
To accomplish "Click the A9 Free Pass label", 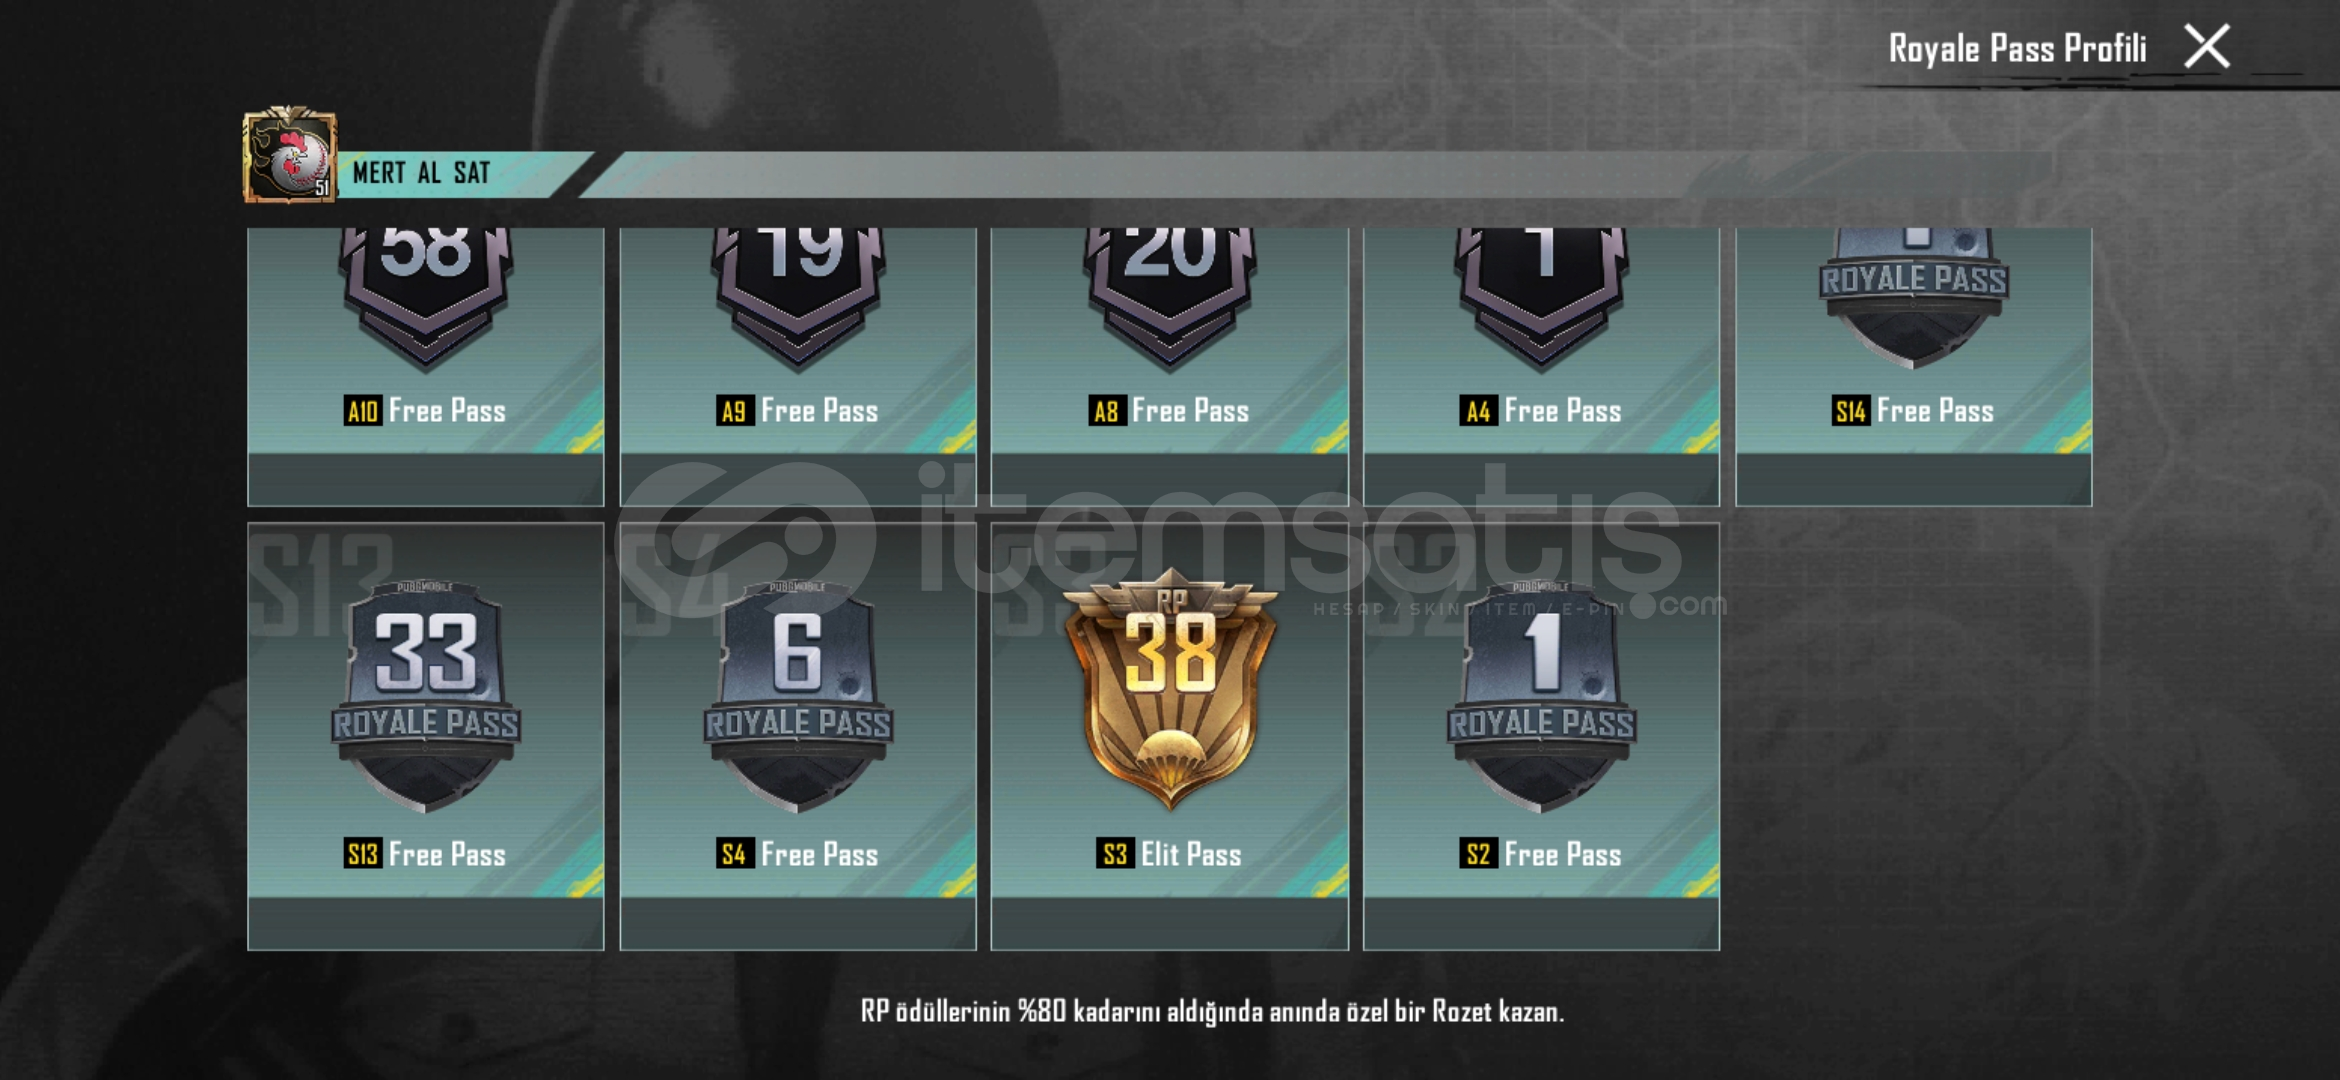I will tap(797, 410).
